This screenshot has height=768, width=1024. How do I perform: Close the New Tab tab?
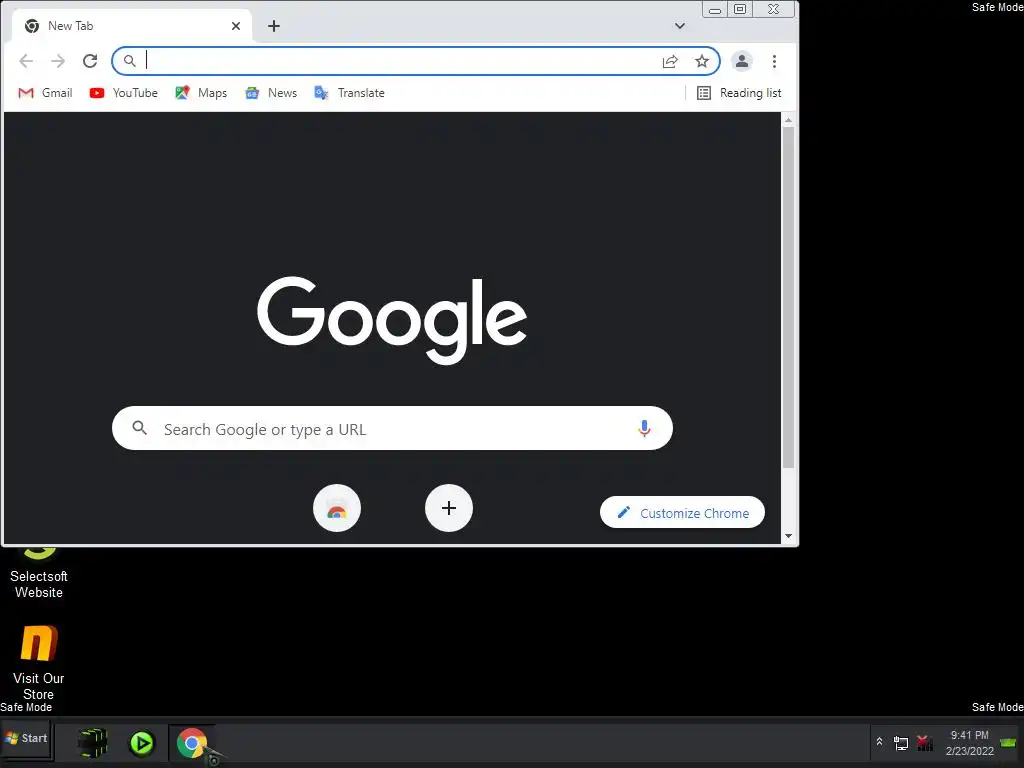pos(236,26)
